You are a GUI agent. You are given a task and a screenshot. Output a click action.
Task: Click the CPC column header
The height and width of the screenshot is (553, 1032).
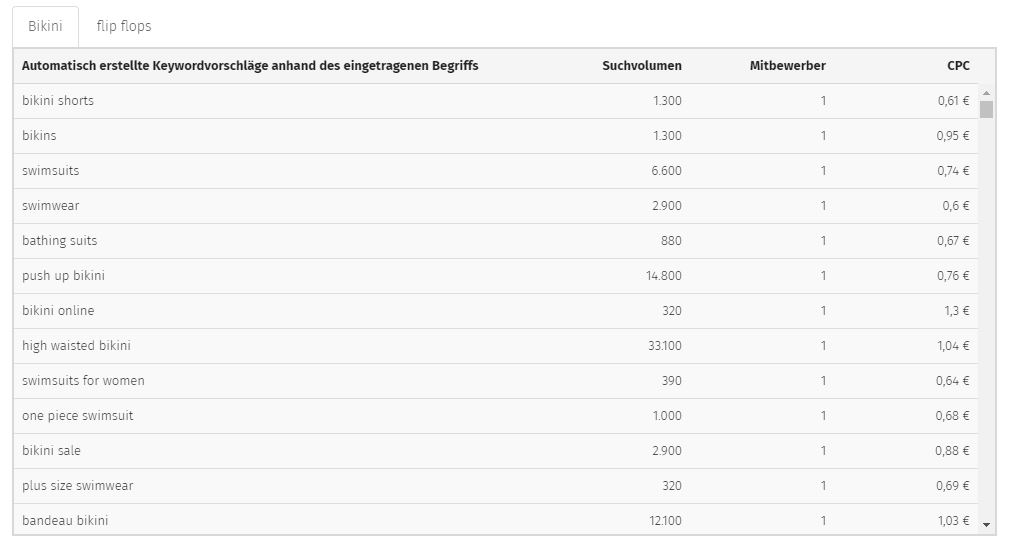(x=958, y=66)
